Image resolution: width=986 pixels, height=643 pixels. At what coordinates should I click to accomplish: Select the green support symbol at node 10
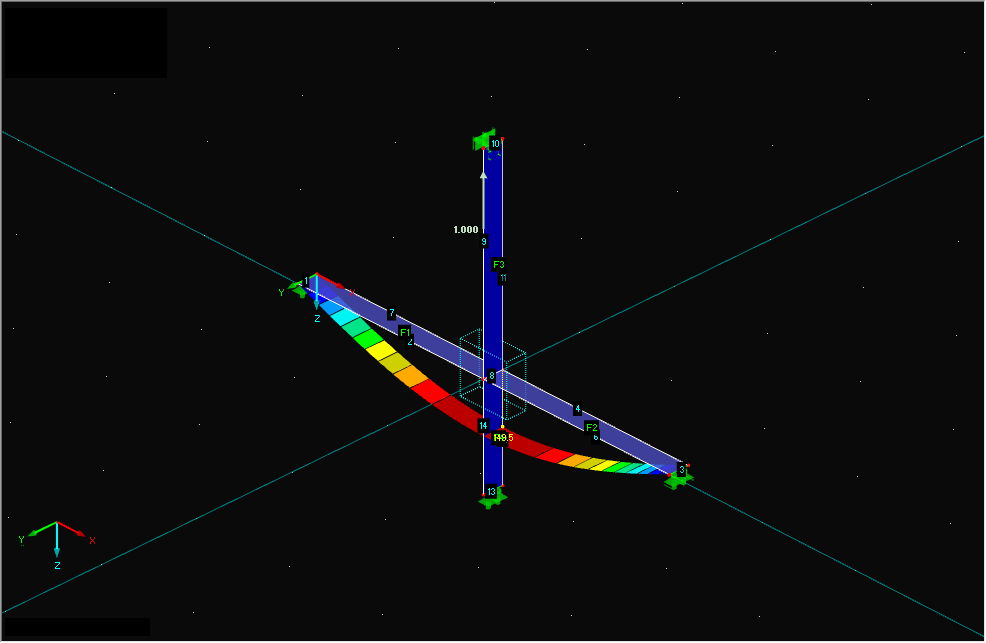(484, 141)
